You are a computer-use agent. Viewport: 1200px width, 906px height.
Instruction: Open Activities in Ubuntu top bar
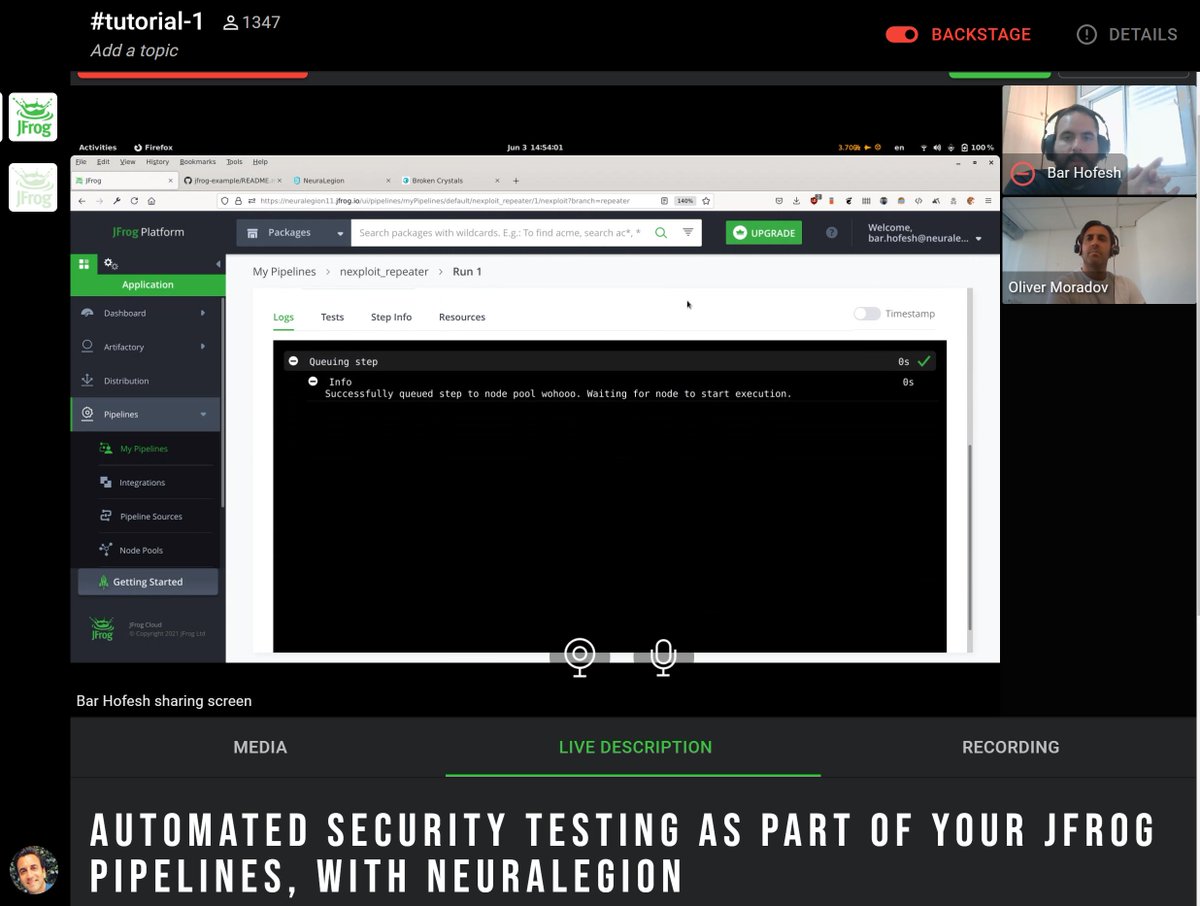pyautogui.click(x=98, y=147)
